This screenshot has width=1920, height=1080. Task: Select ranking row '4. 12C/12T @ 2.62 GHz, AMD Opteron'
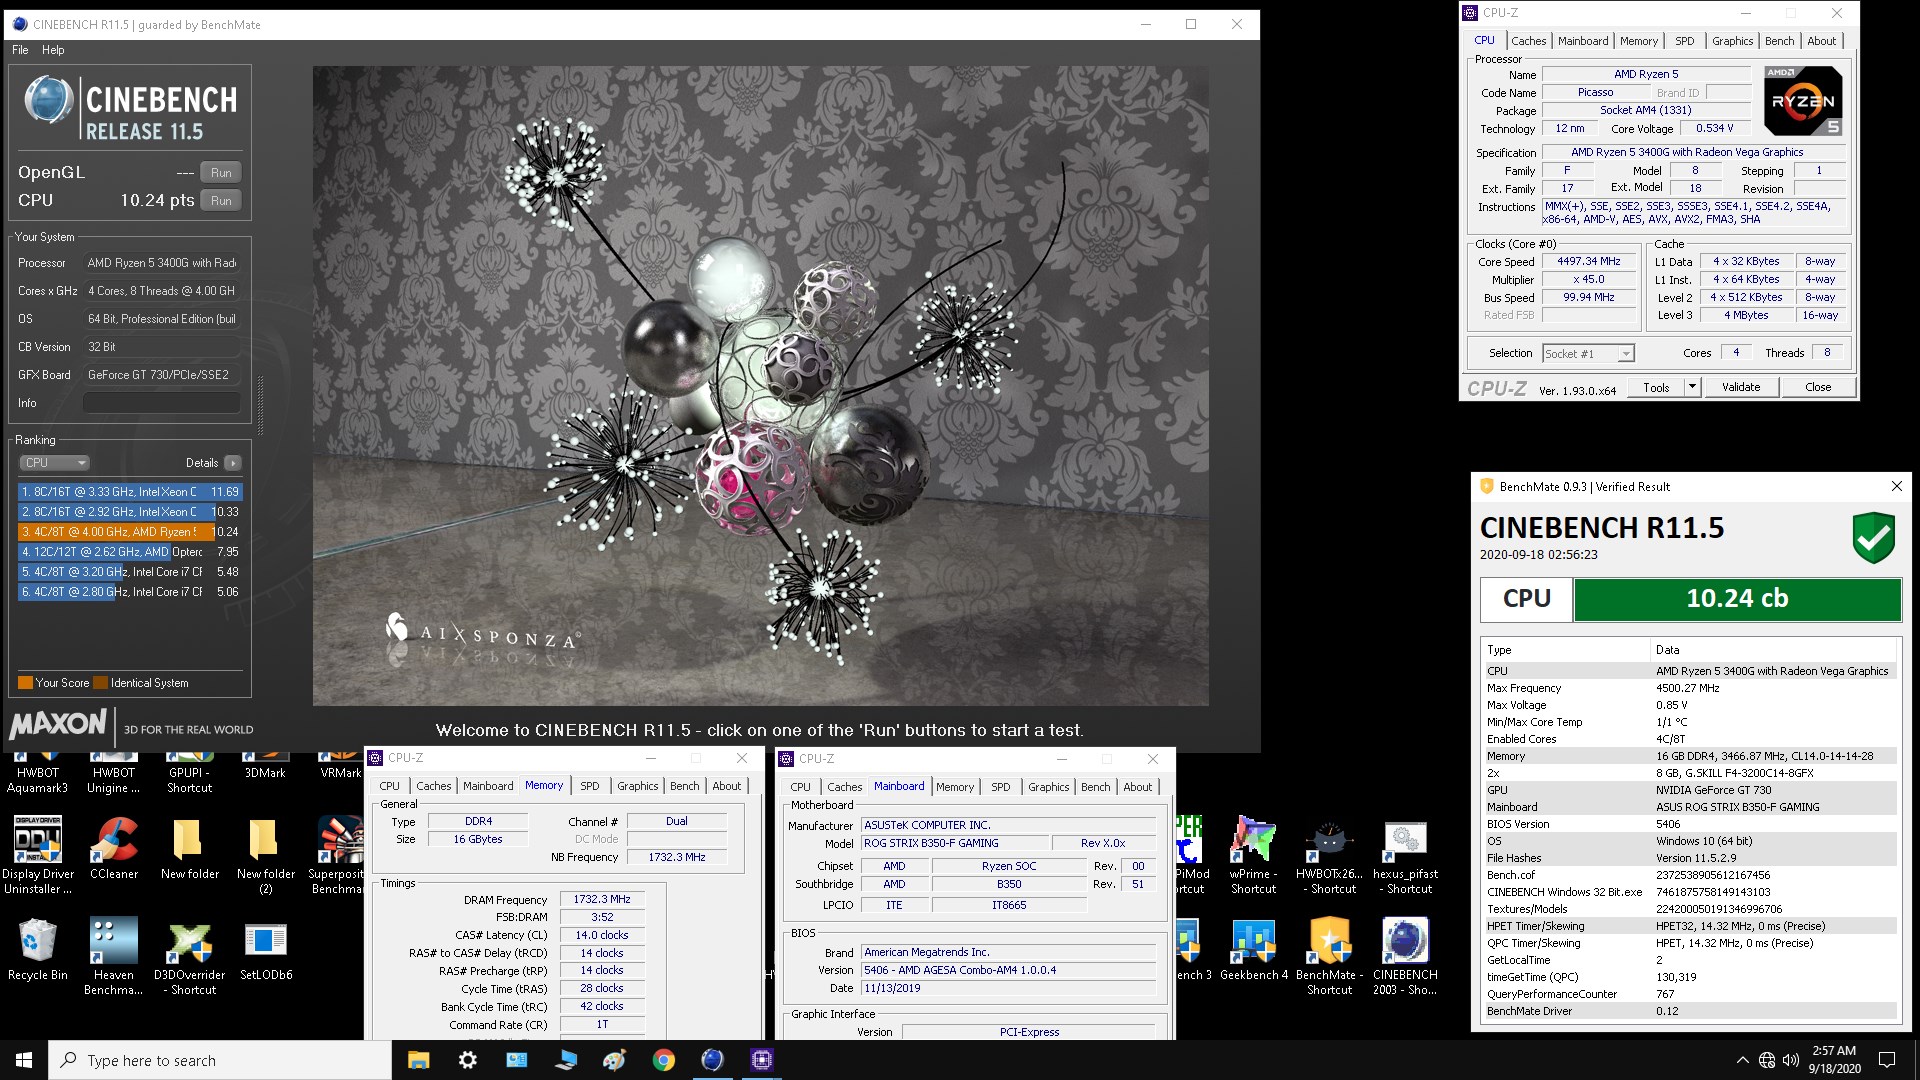[x=130, y=552]
